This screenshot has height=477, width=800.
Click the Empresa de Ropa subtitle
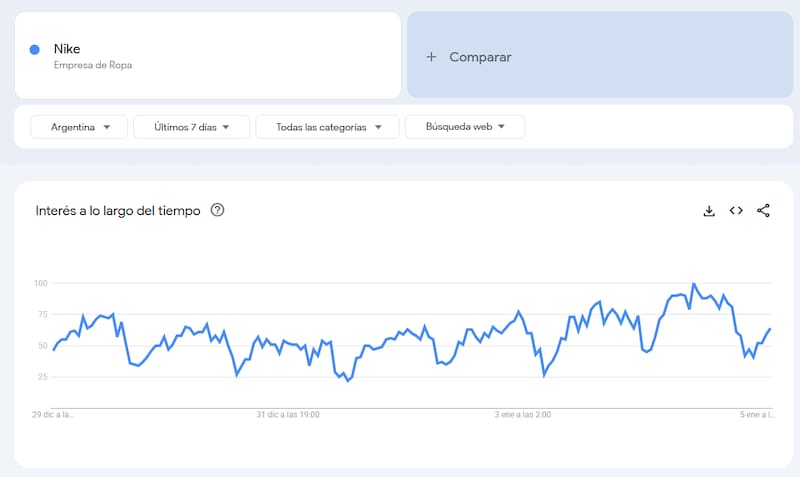coord(93,66)
